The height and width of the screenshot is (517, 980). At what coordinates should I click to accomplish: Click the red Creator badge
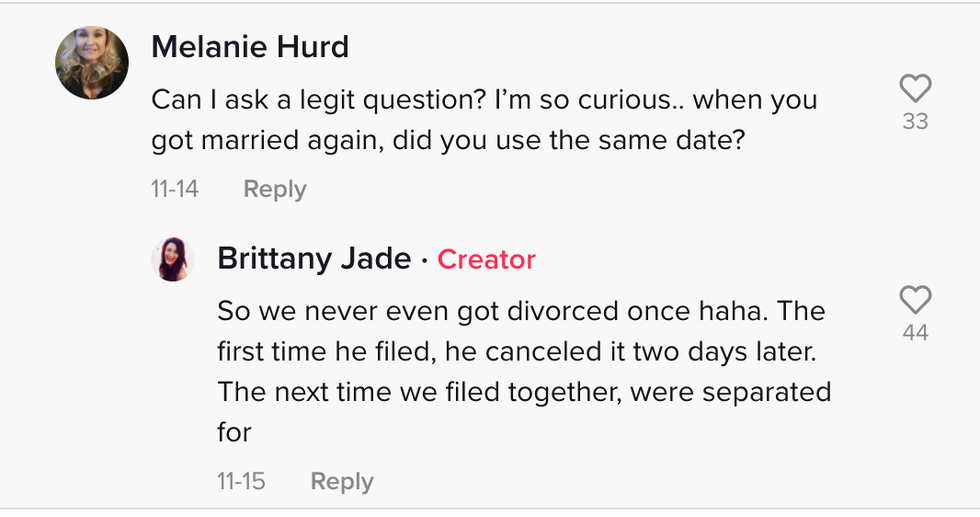click(486, 260)
